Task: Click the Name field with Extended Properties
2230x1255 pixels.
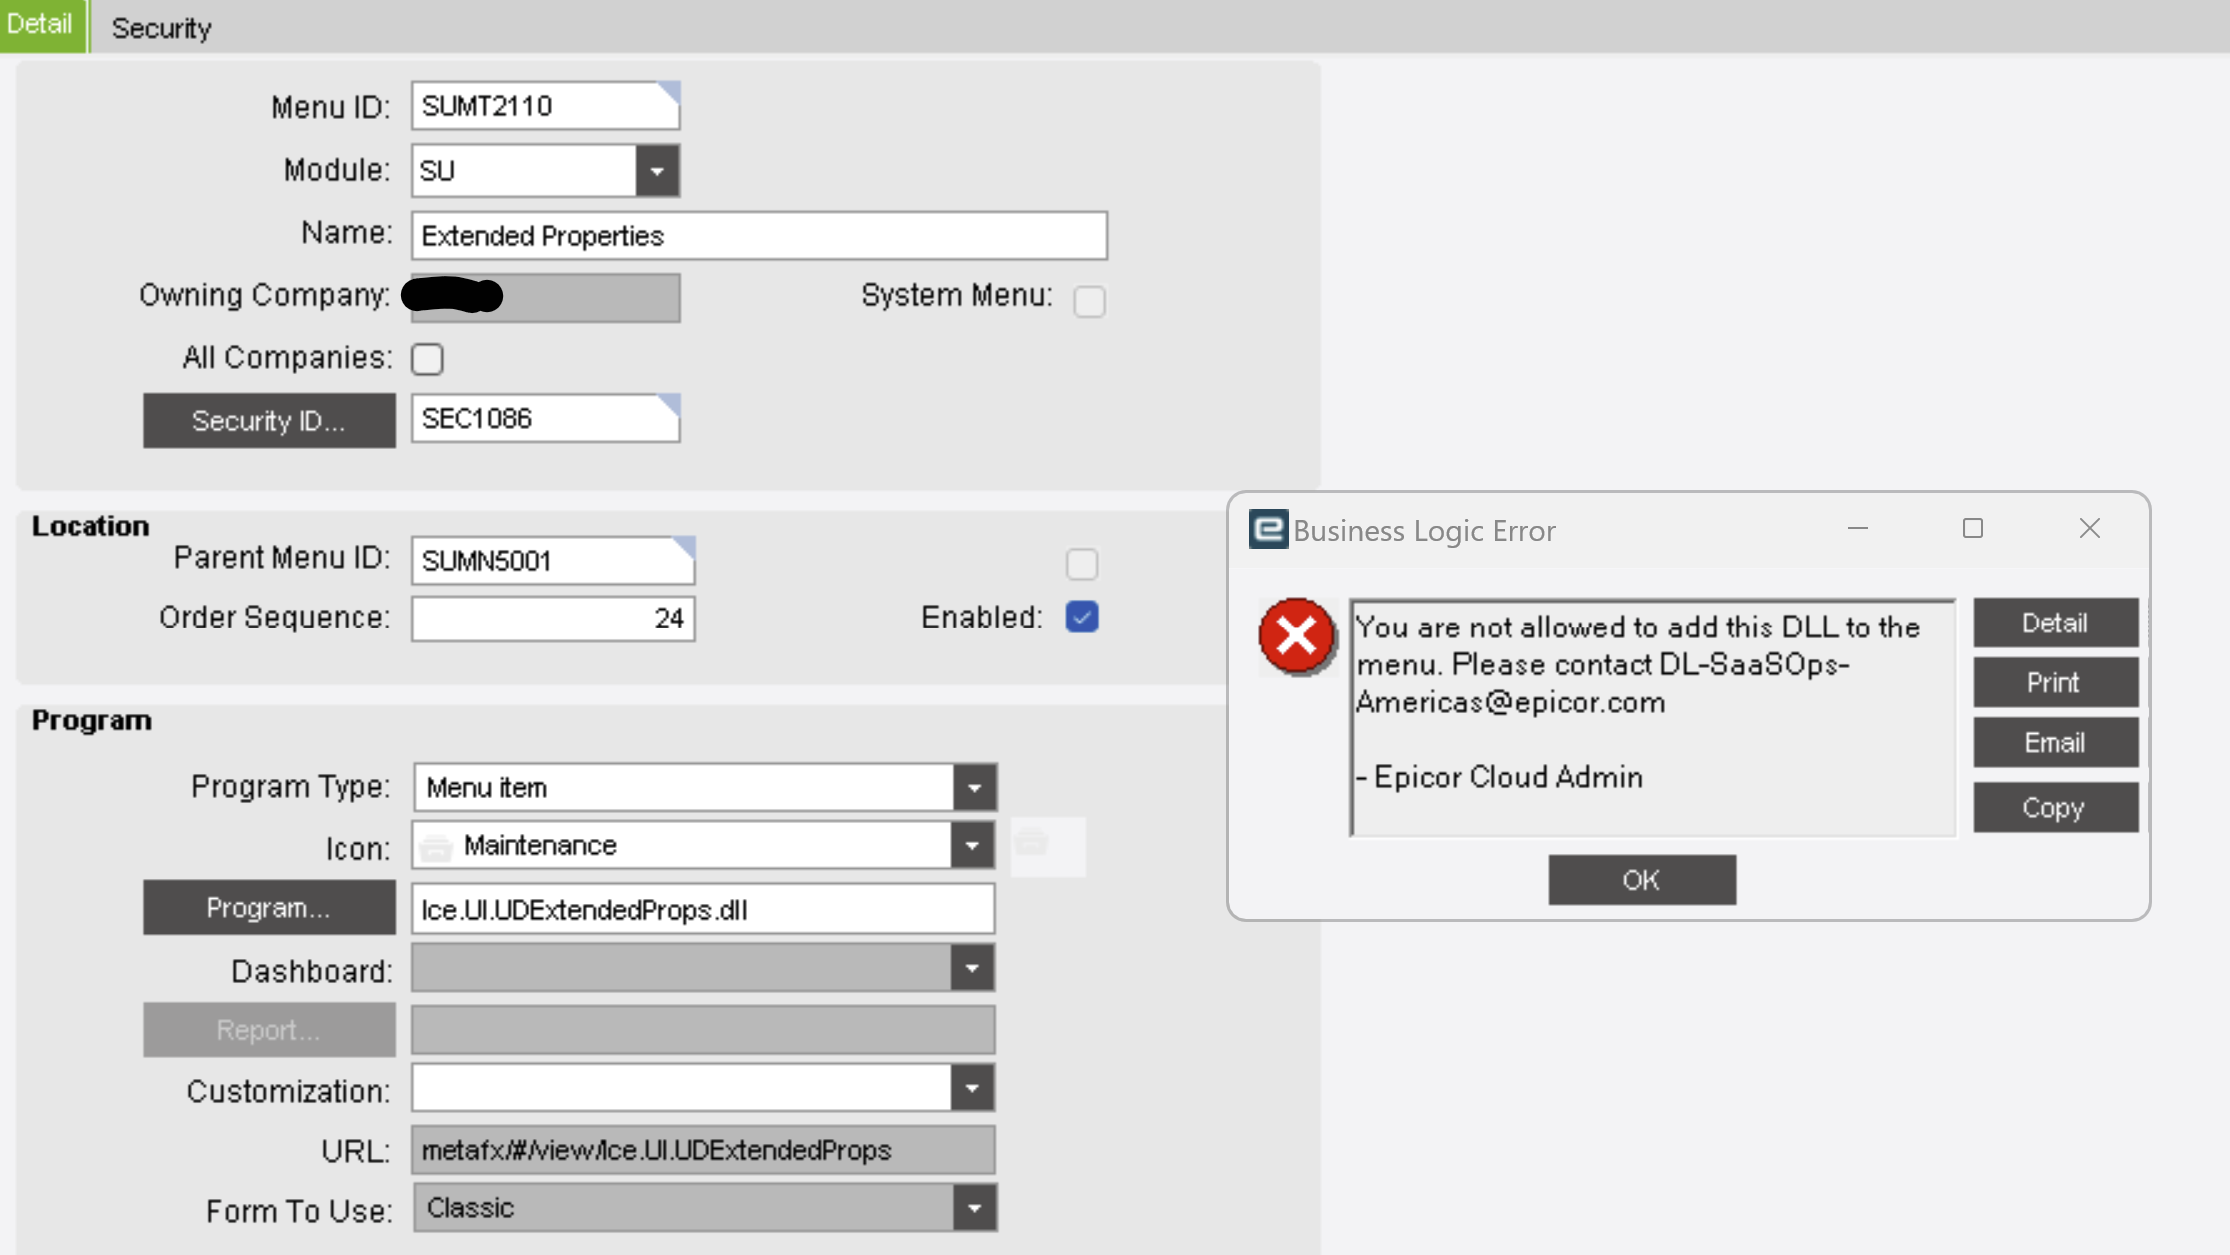Action: click(758, 236)
